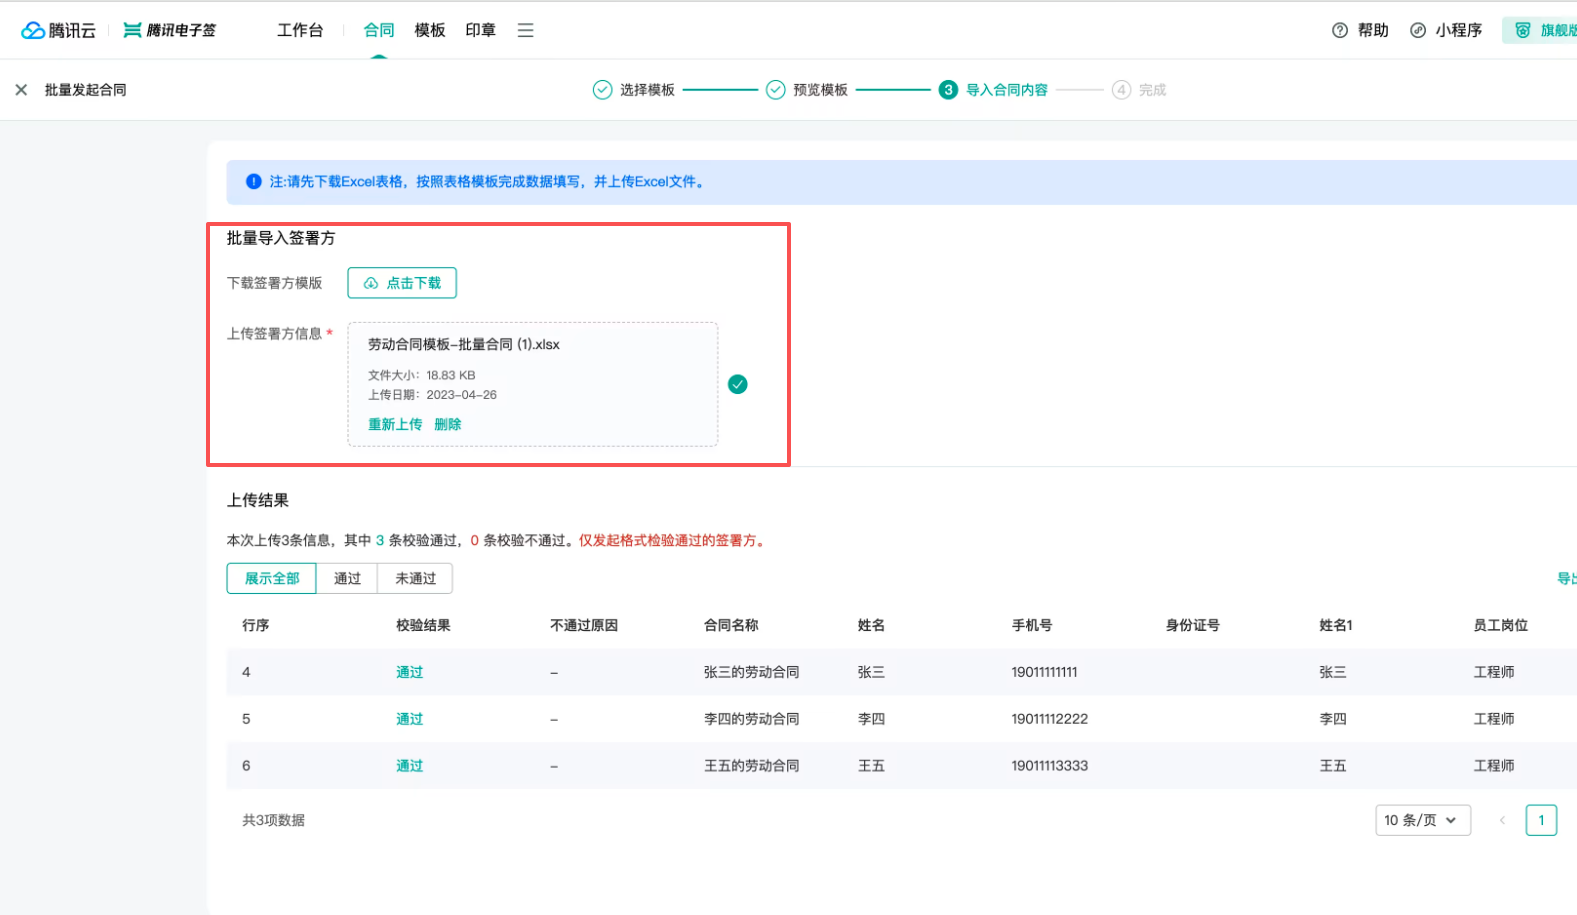
Task: Click the Tencent Cloud logo
Action: click(58, 30)
